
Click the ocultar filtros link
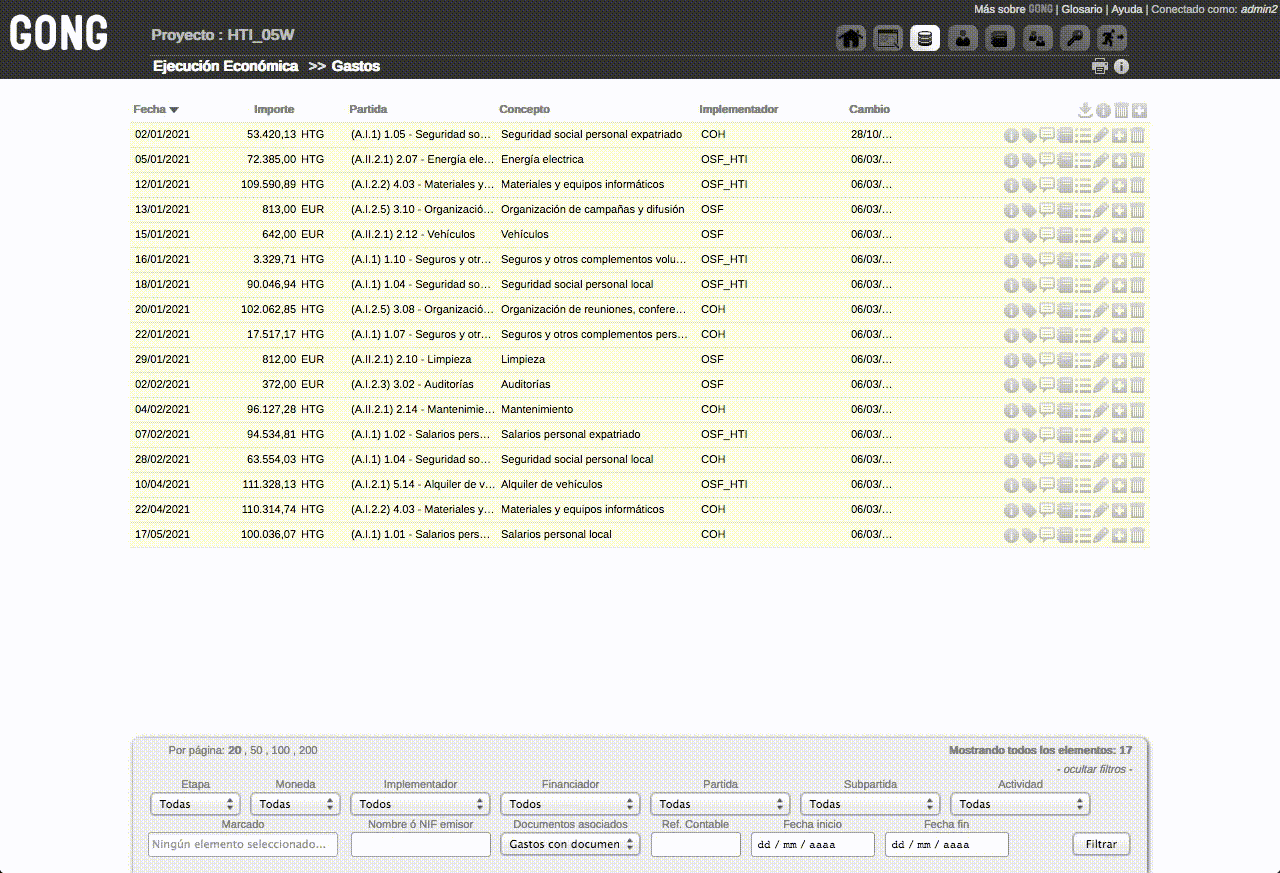(x=1094, y=769)
